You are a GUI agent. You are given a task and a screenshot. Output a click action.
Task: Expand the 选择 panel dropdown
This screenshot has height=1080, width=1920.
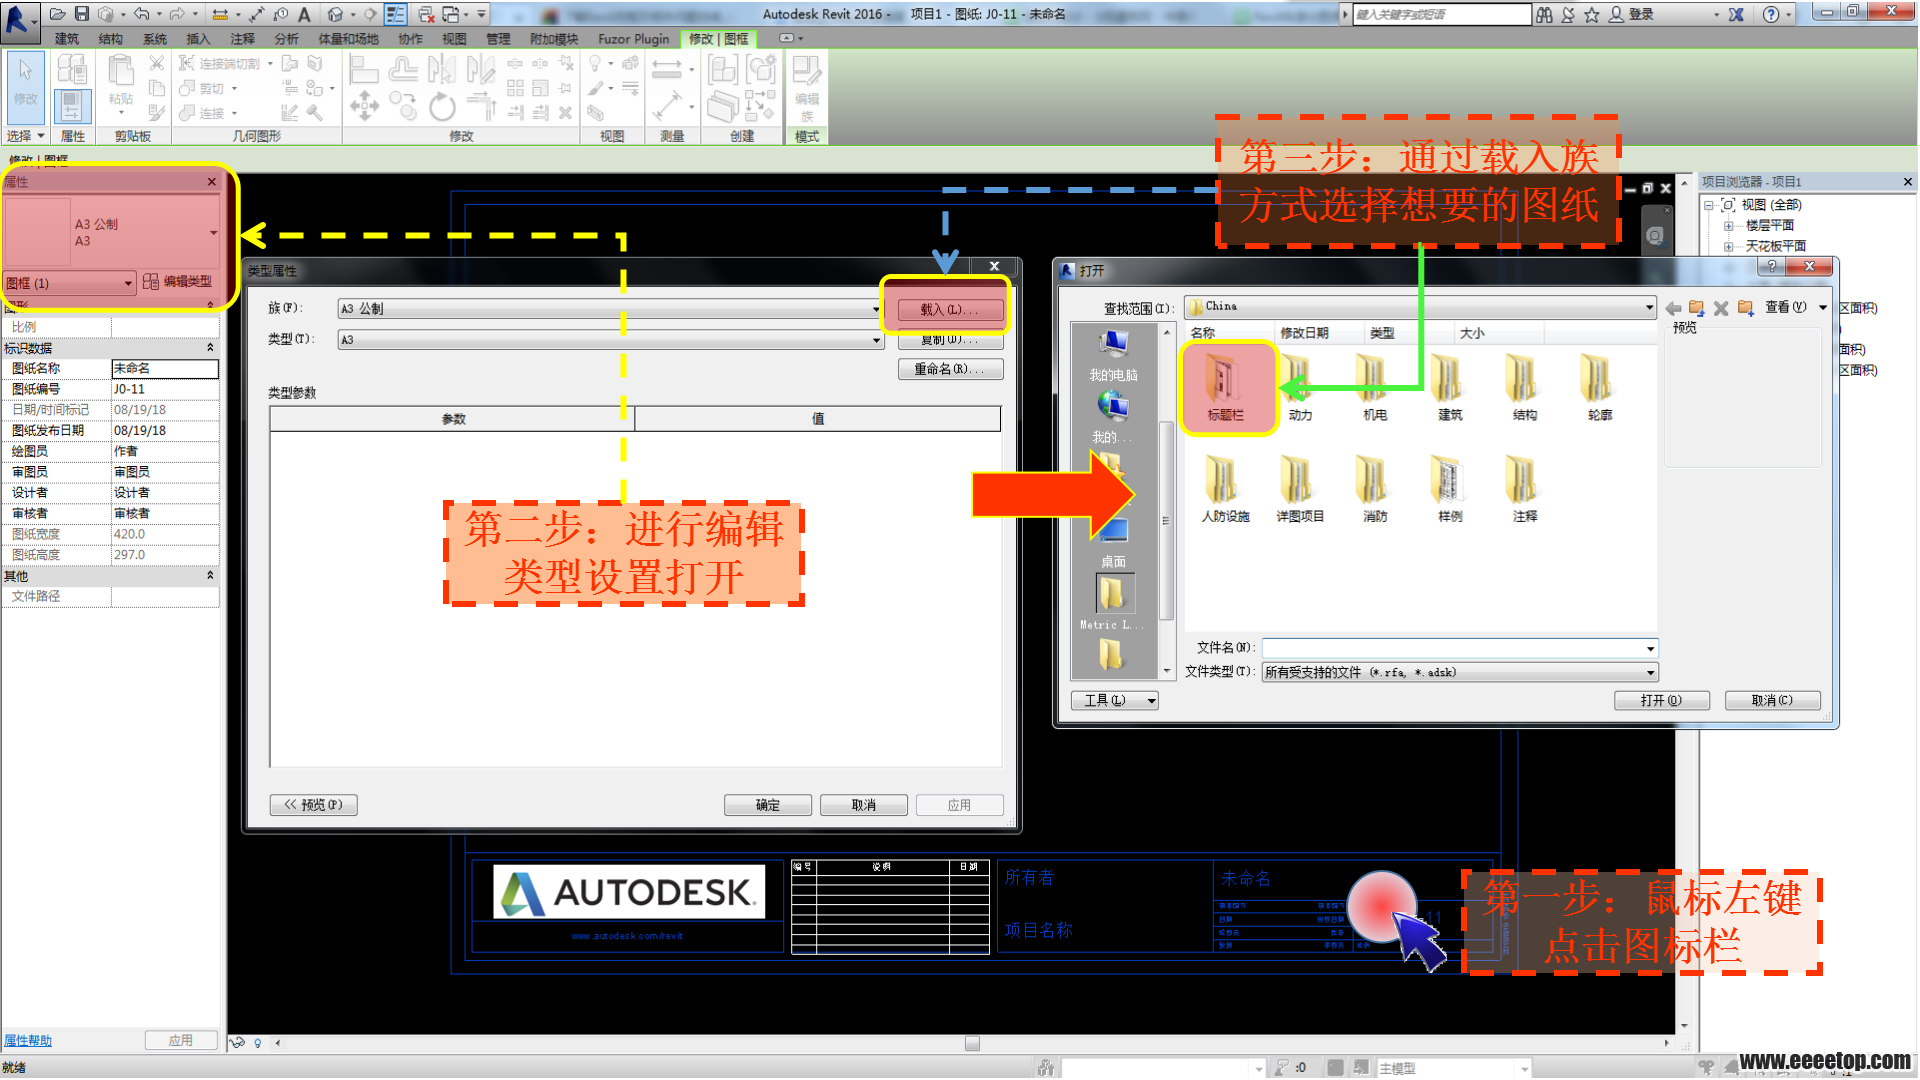click(26, 136)
